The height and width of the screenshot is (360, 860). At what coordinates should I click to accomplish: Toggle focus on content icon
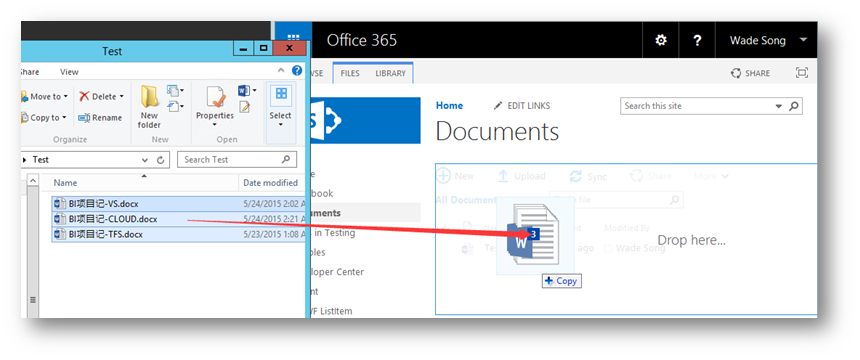tap(802, 73)
